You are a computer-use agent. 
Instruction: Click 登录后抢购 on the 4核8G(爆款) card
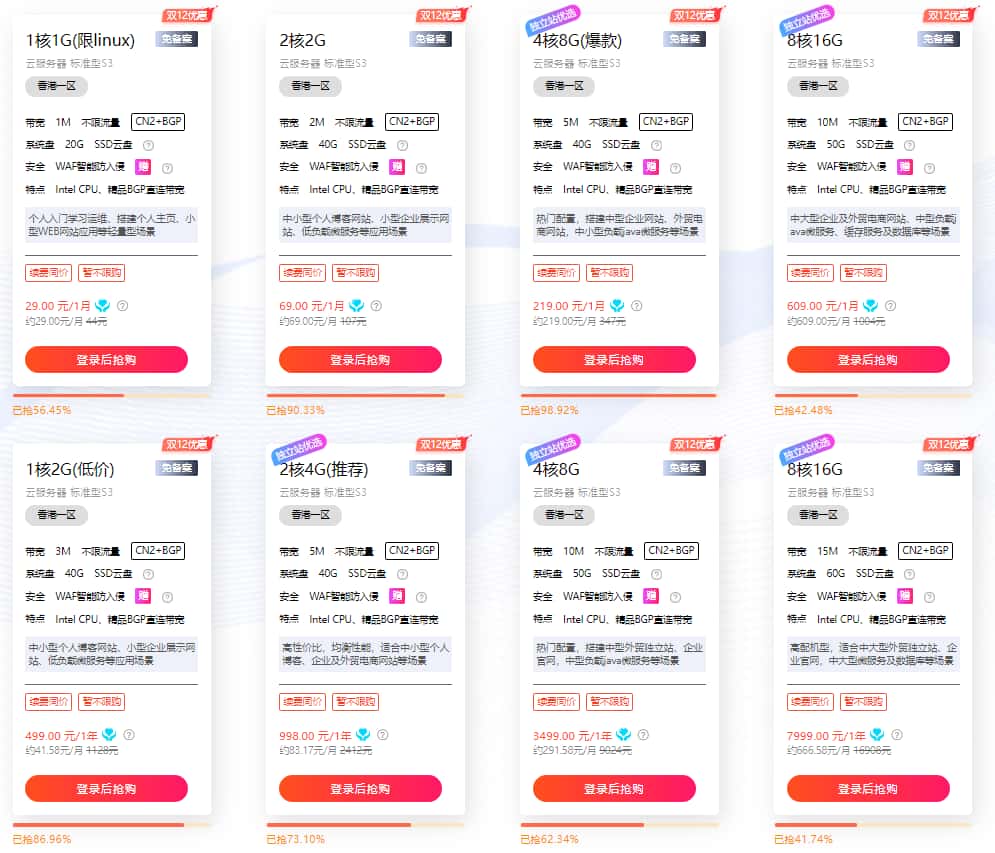[615, 359]
